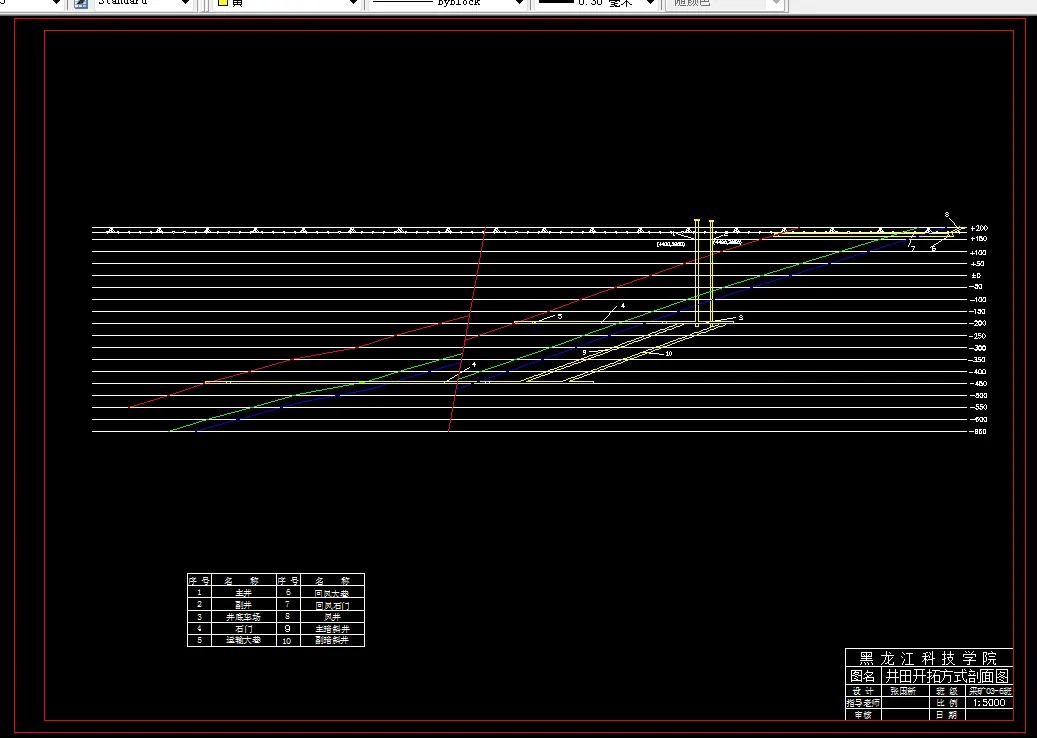Select legend entry 井底车场
Image resolution: width=1037 pixels, height=738 pixels.
(243, 617)
